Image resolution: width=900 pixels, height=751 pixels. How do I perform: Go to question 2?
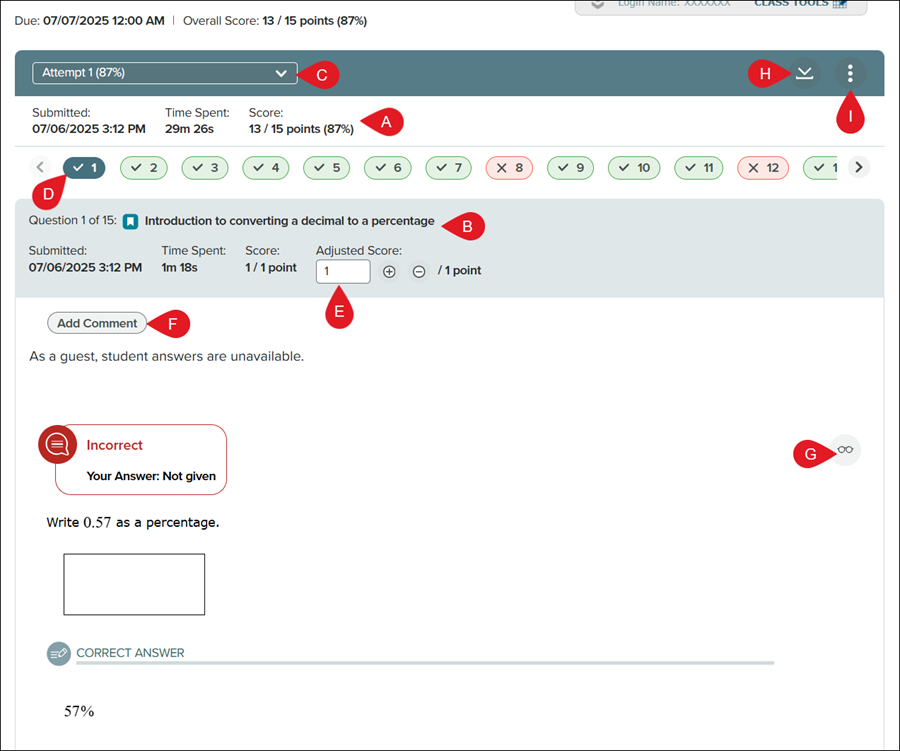(144, 168)
